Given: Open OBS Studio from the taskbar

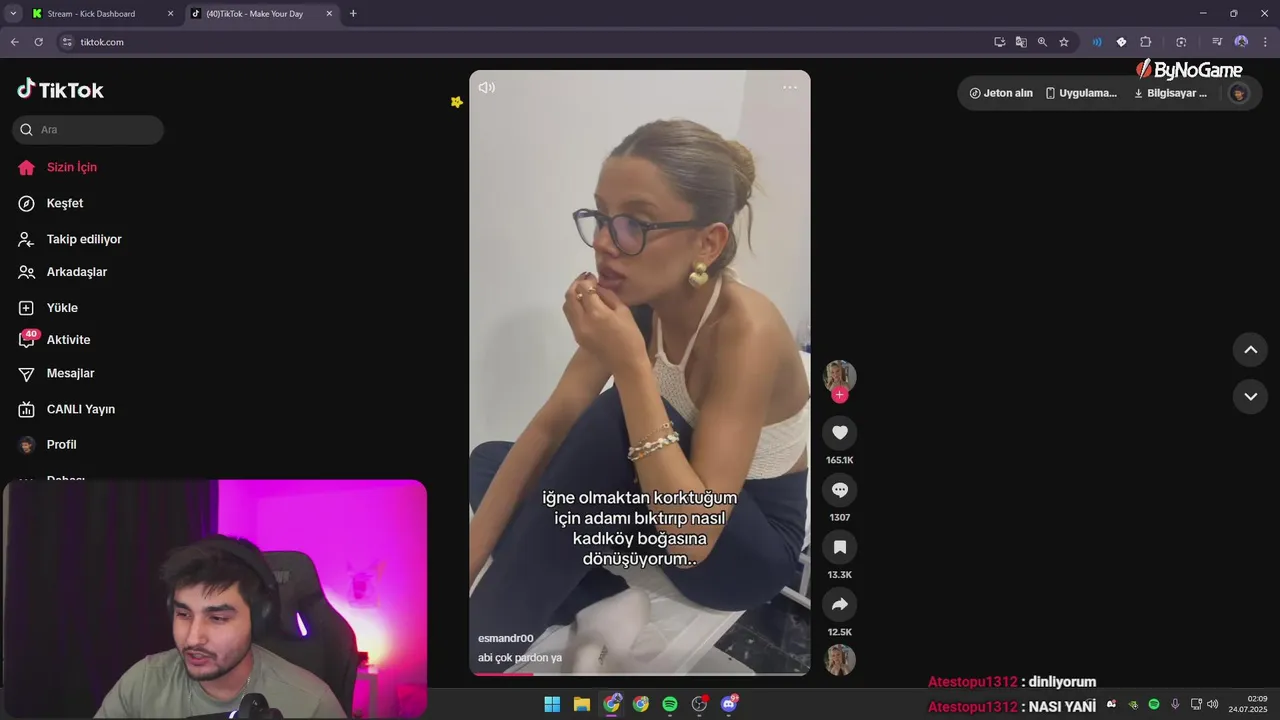Looking at the screenshot, I should pyautogui.click(x=699, y=704).
